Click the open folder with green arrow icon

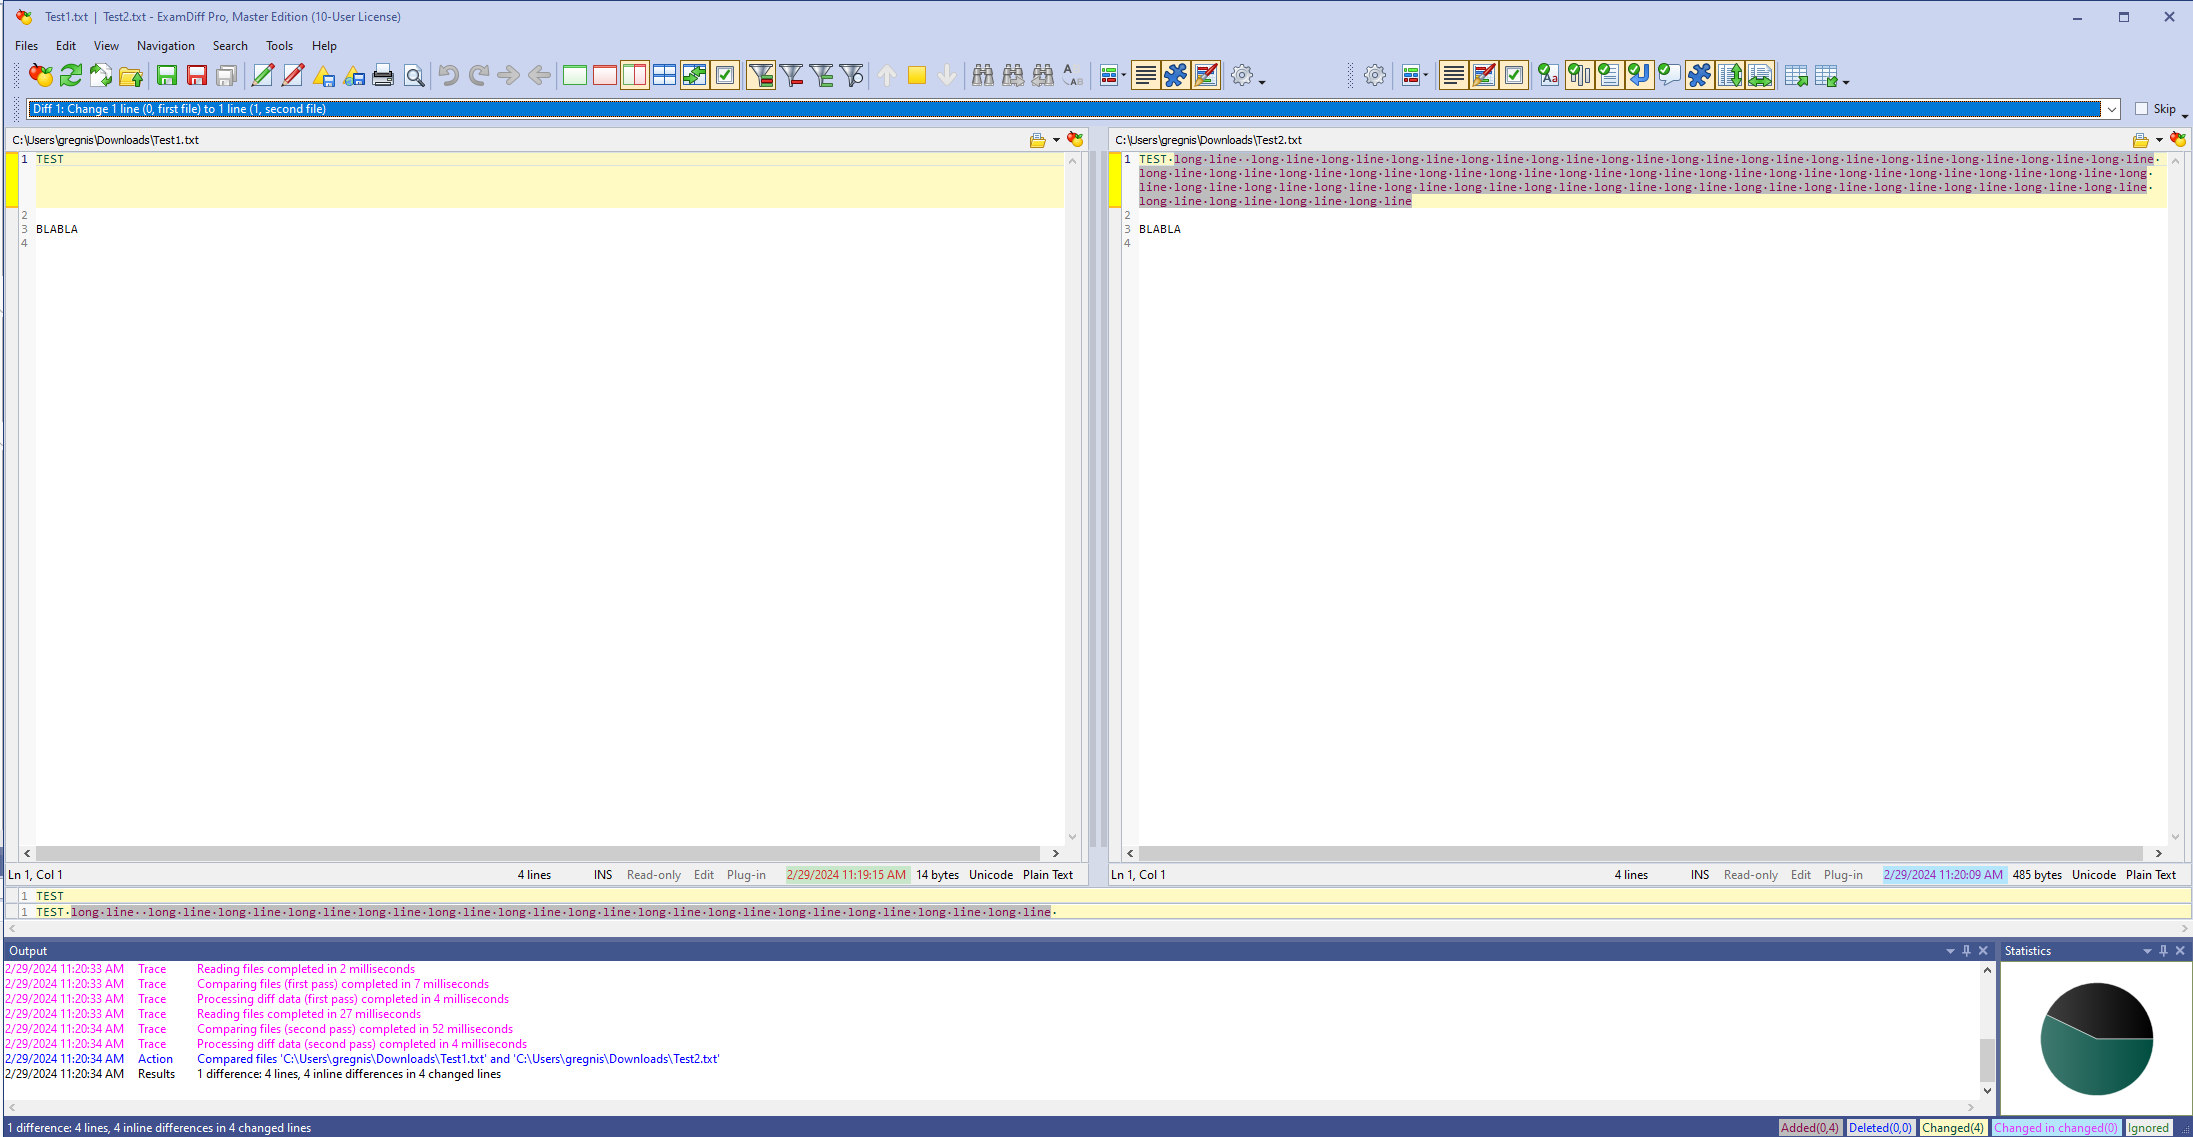[131, 75]
